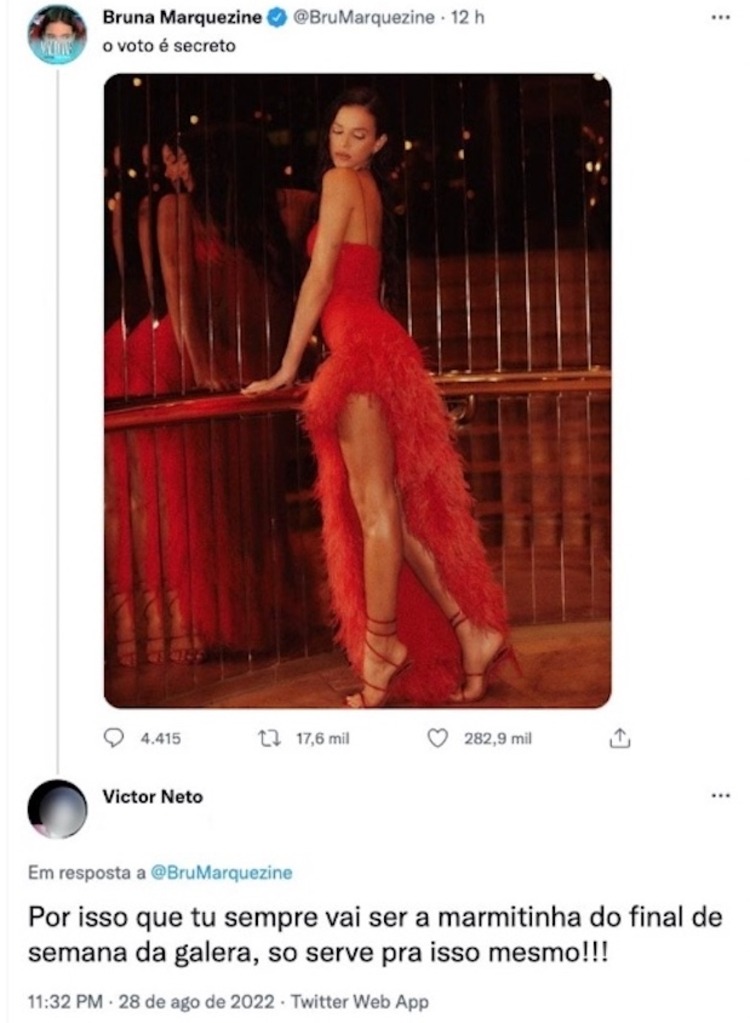Click the reply icon under Bruna's tweet
The width and height of the screenshot is (750, 1023).
115,738
